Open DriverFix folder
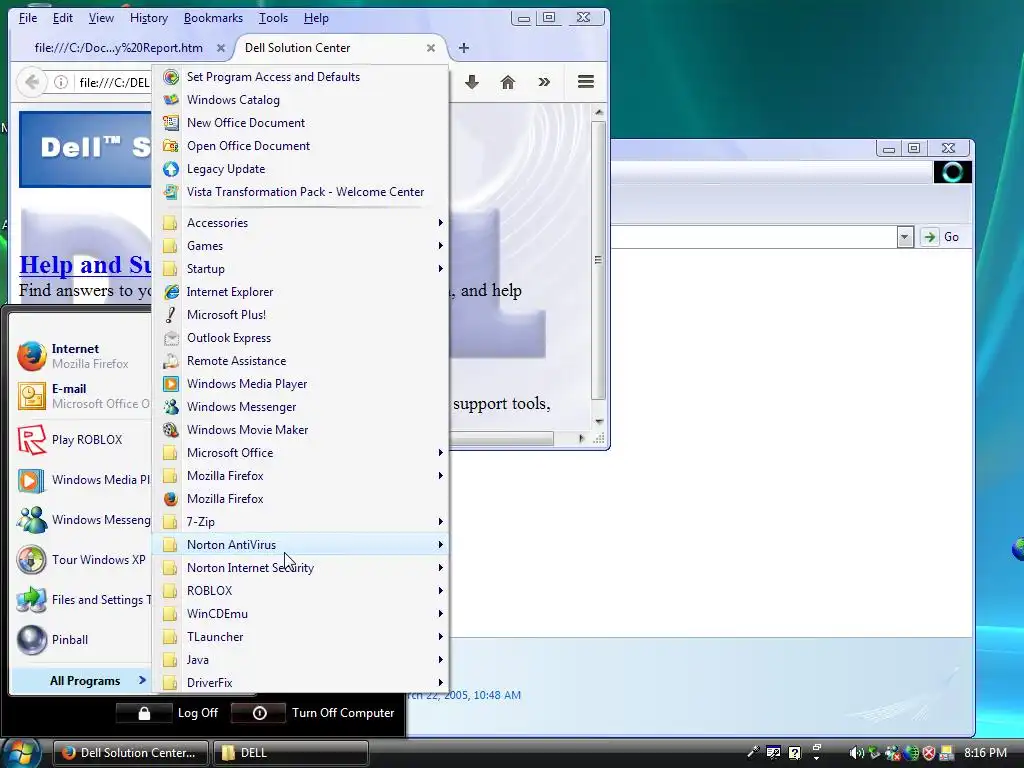The image size is (1024, 768). [300, 682]
